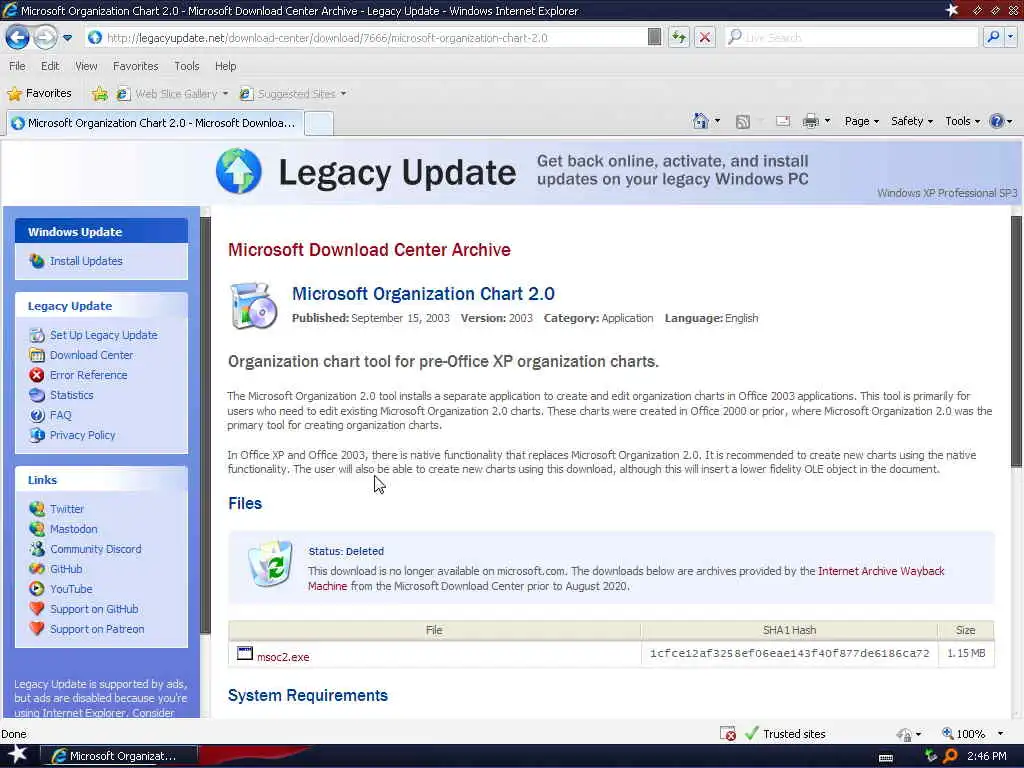Open the Help menu
This screenshot has width=1024, height=768.
(x=225, y=66)
